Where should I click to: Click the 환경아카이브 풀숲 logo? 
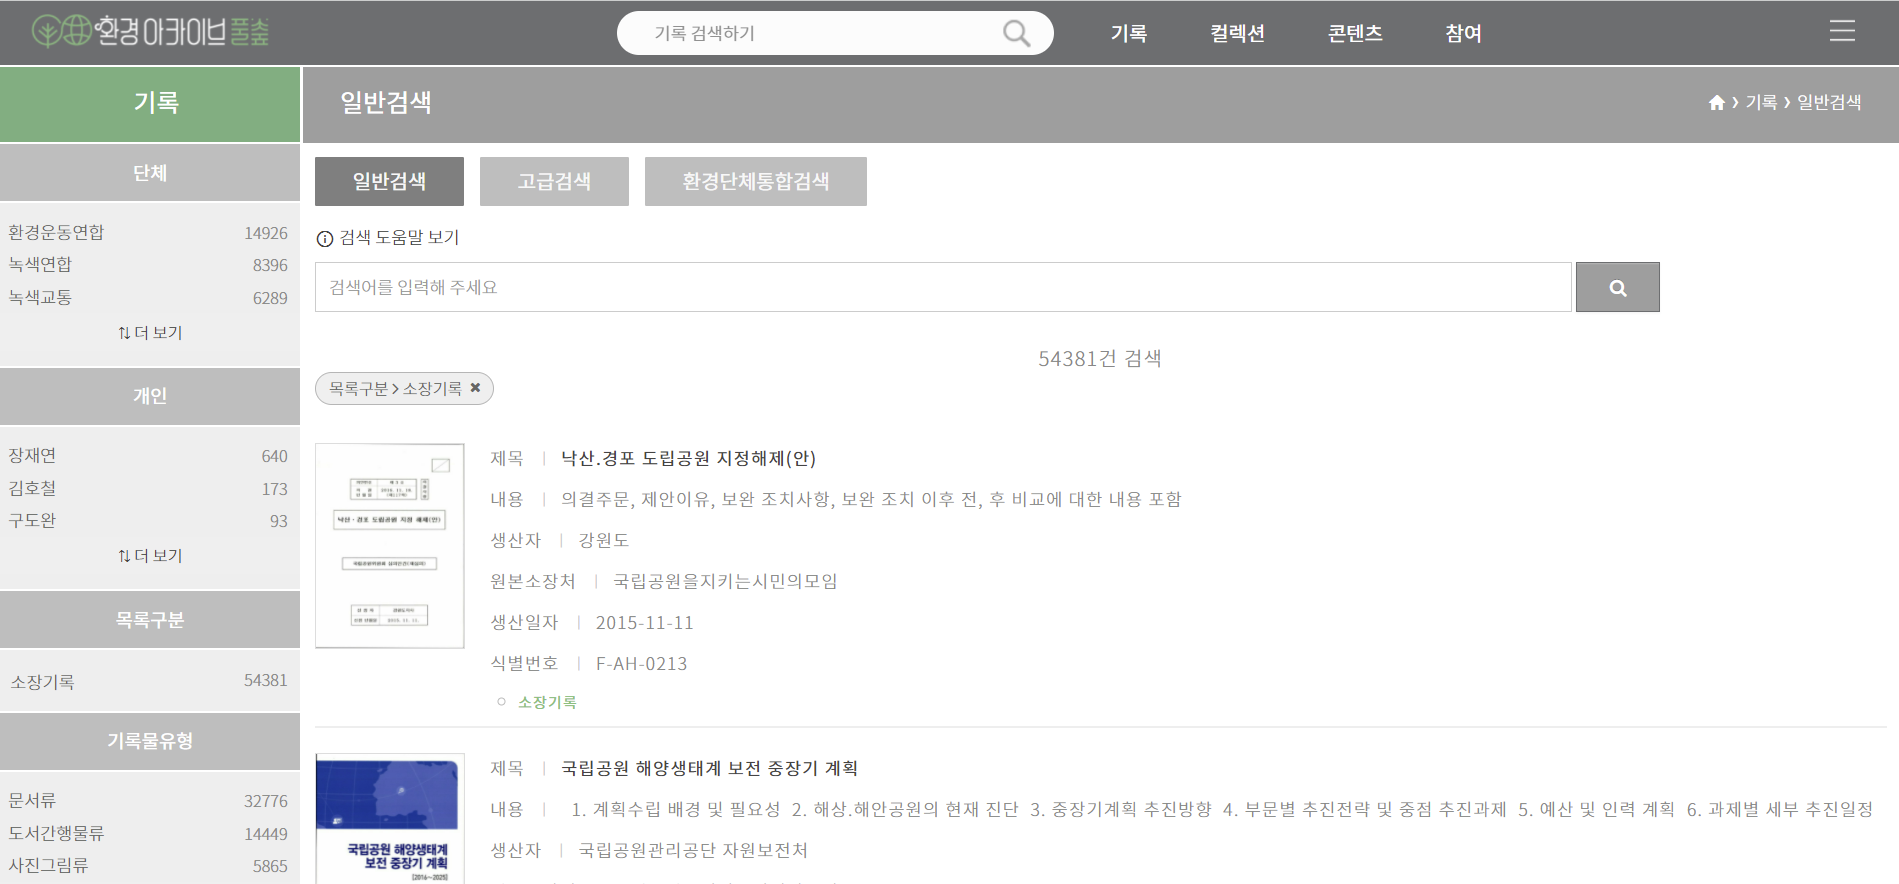click(150, 32)
